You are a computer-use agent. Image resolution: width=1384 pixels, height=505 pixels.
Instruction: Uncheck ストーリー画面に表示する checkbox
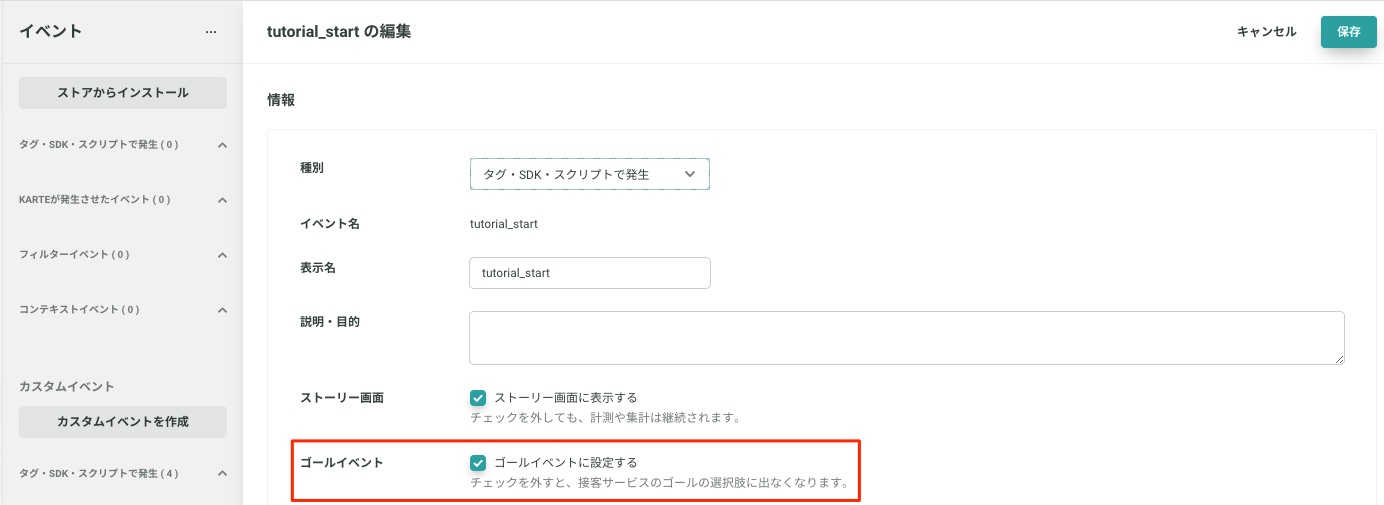point(478,398)
